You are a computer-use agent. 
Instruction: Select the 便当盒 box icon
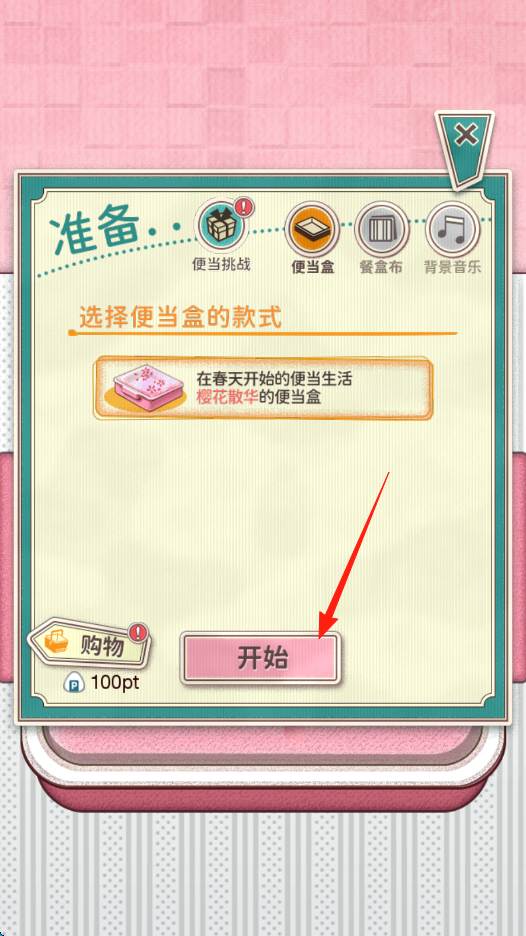312,229
